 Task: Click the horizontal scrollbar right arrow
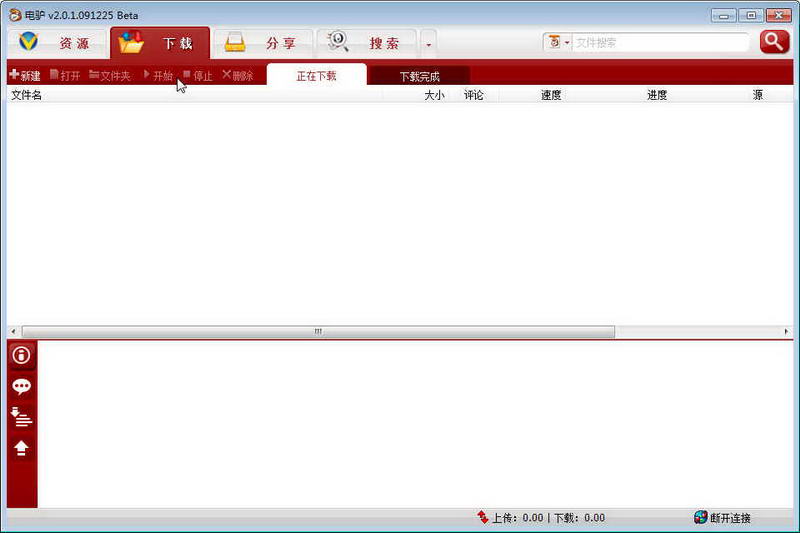(786, 332)
